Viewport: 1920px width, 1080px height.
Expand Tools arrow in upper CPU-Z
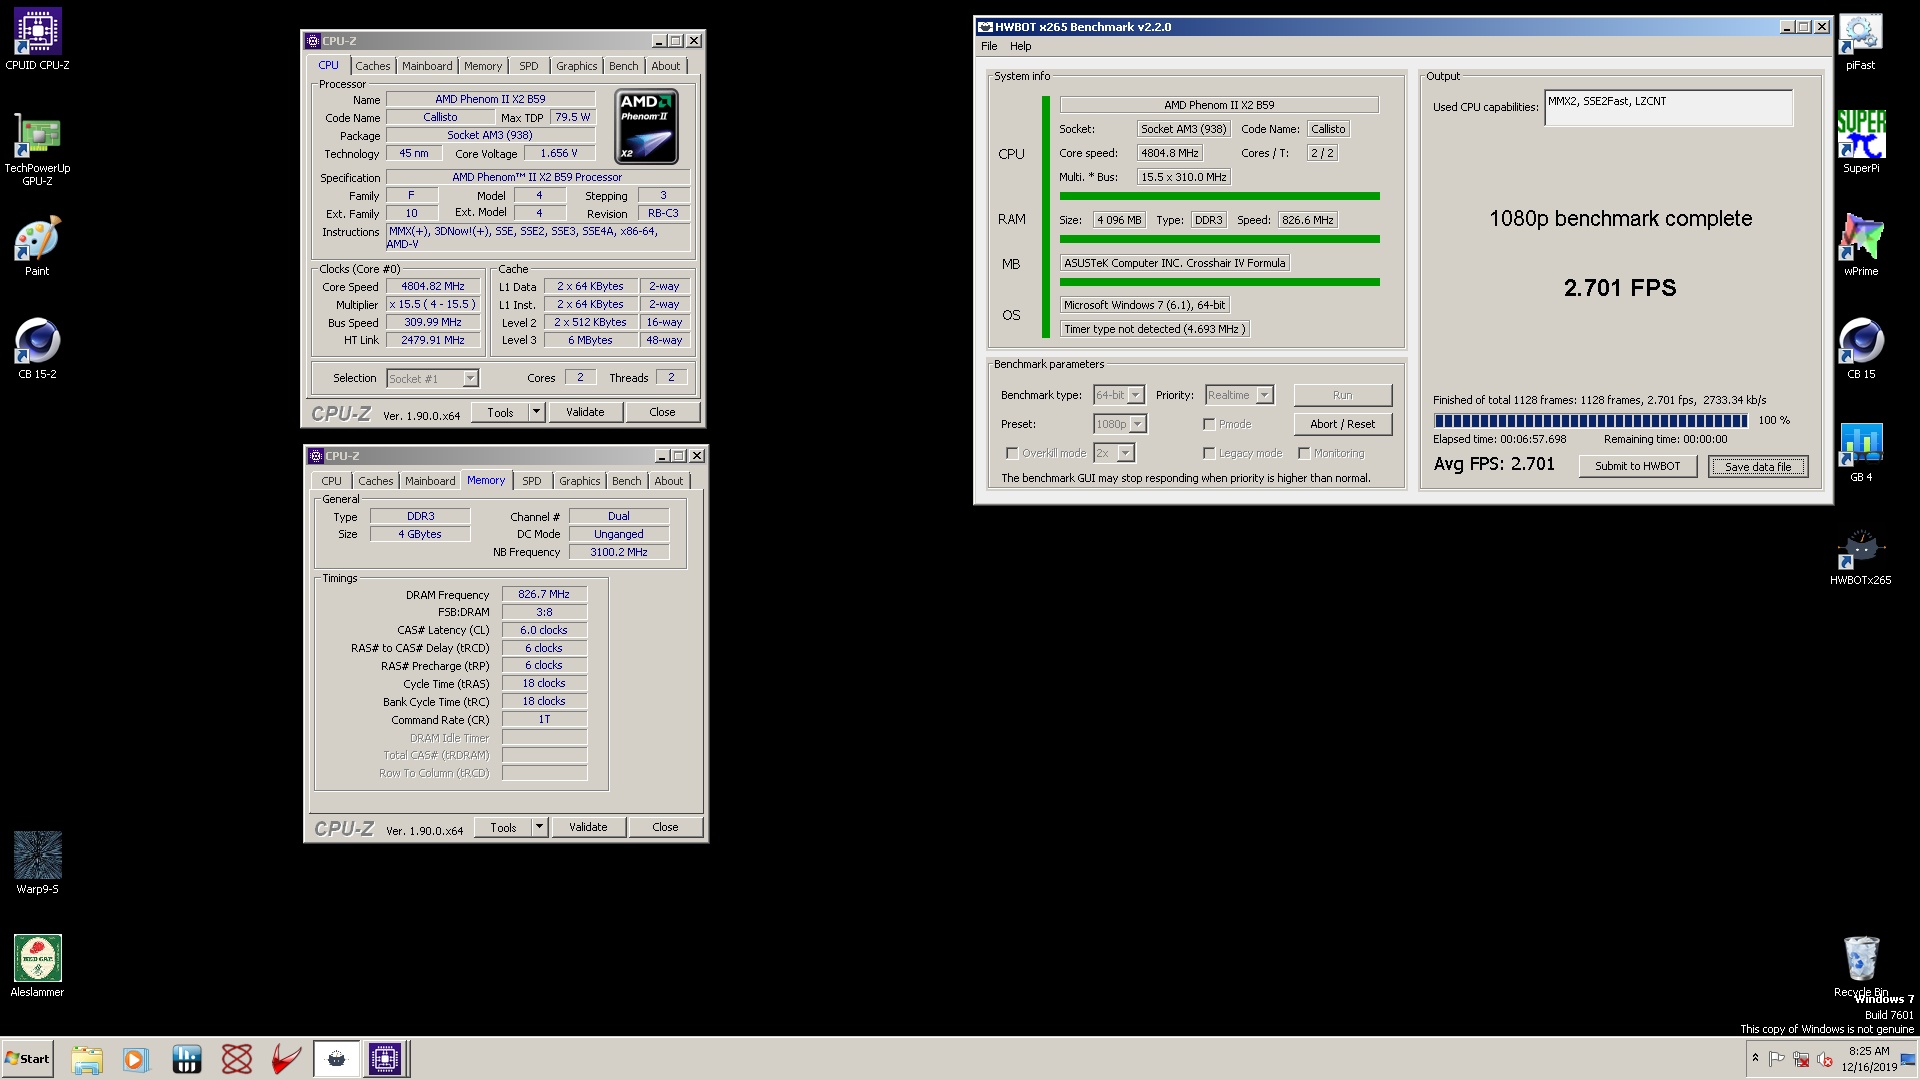[x=536, y=412]
